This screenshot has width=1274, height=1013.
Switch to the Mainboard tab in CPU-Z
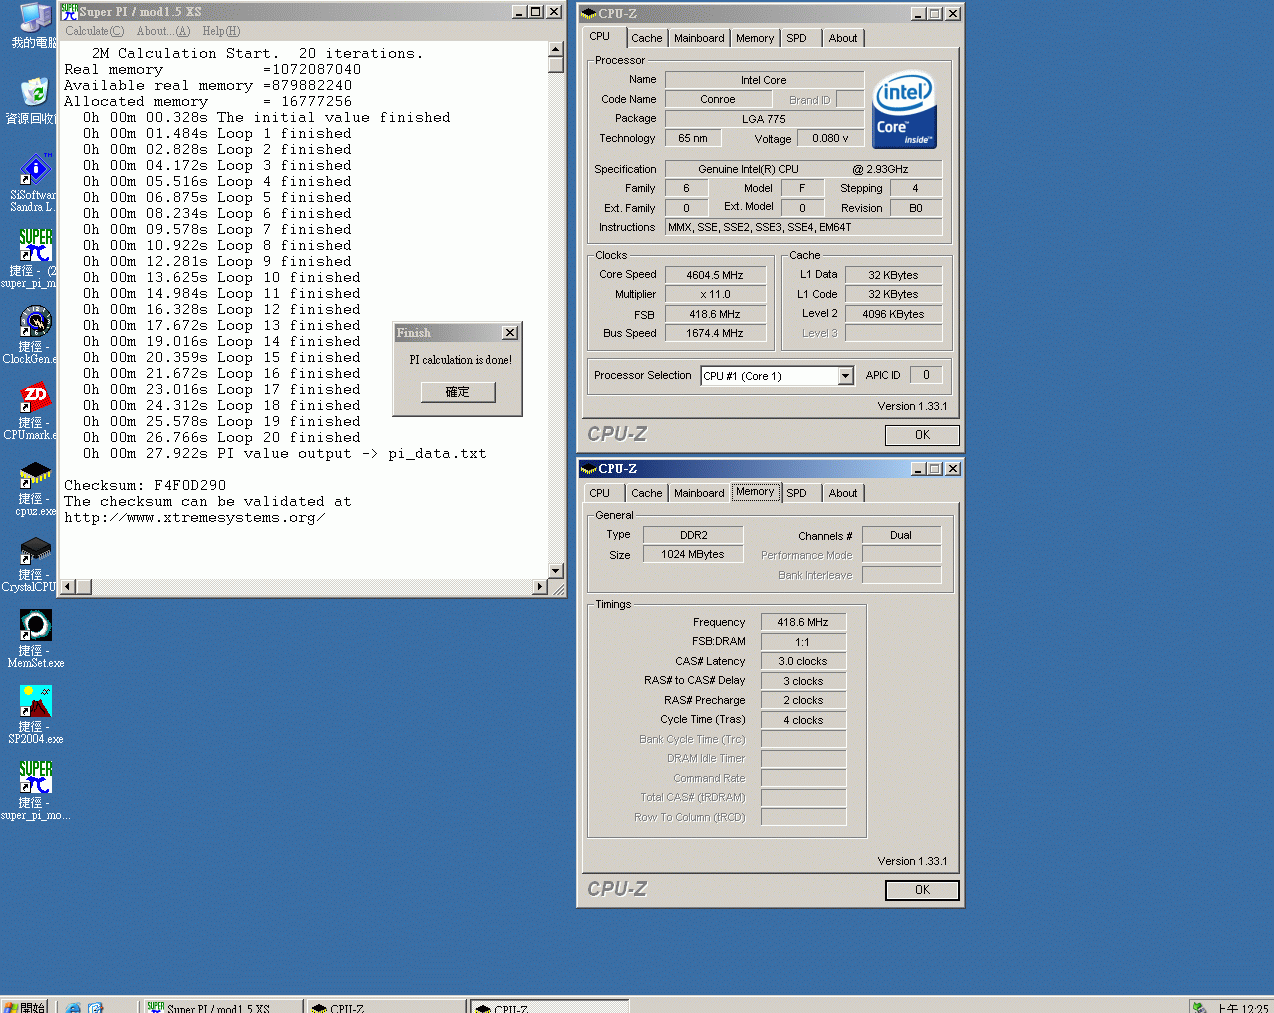[699, 37]
